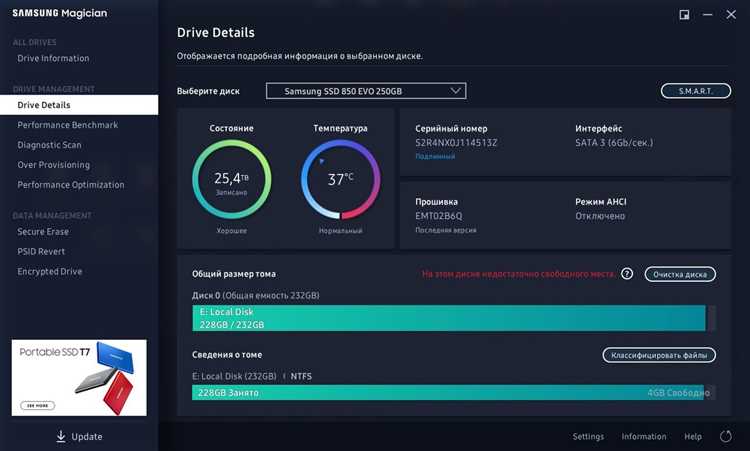
Task: Open the help question-mark icon near disk warning
Action: click(x=627, y=274)
